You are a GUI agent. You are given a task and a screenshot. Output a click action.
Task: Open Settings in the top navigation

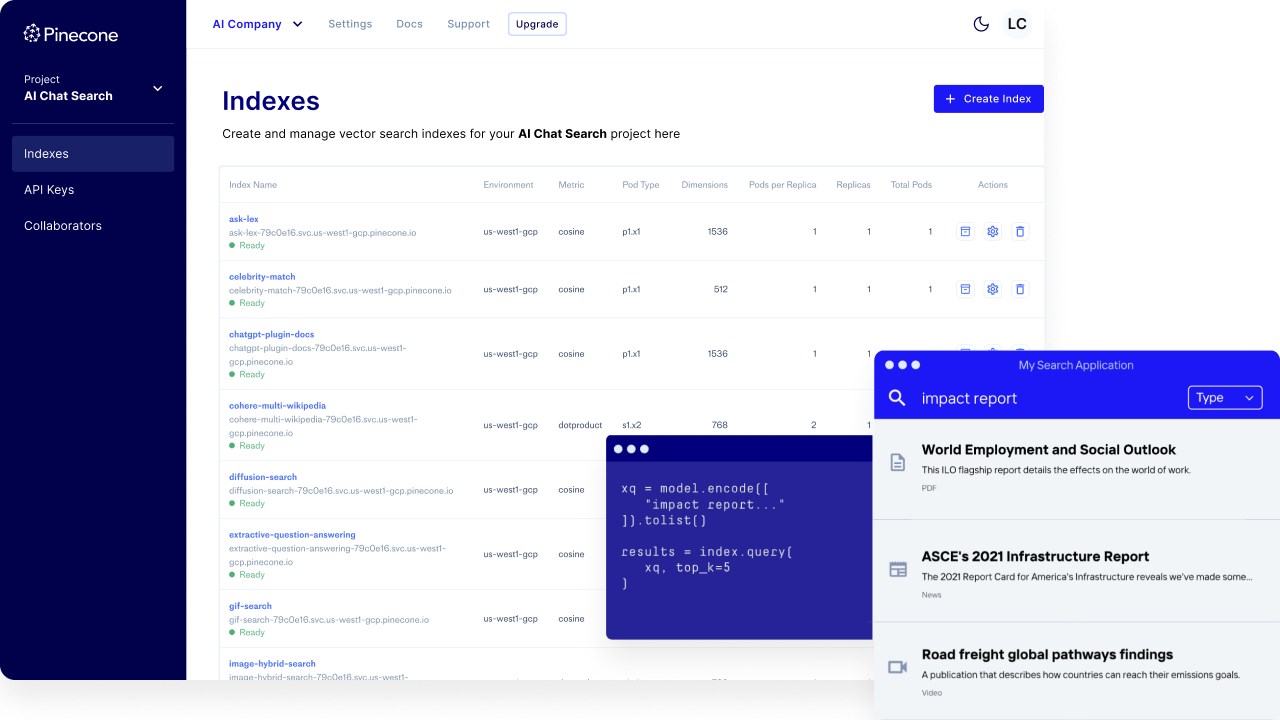[350, 24]
